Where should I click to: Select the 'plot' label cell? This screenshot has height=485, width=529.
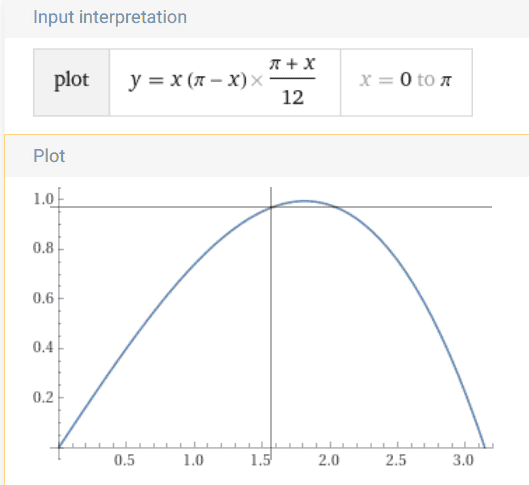(x=72, y=82)
